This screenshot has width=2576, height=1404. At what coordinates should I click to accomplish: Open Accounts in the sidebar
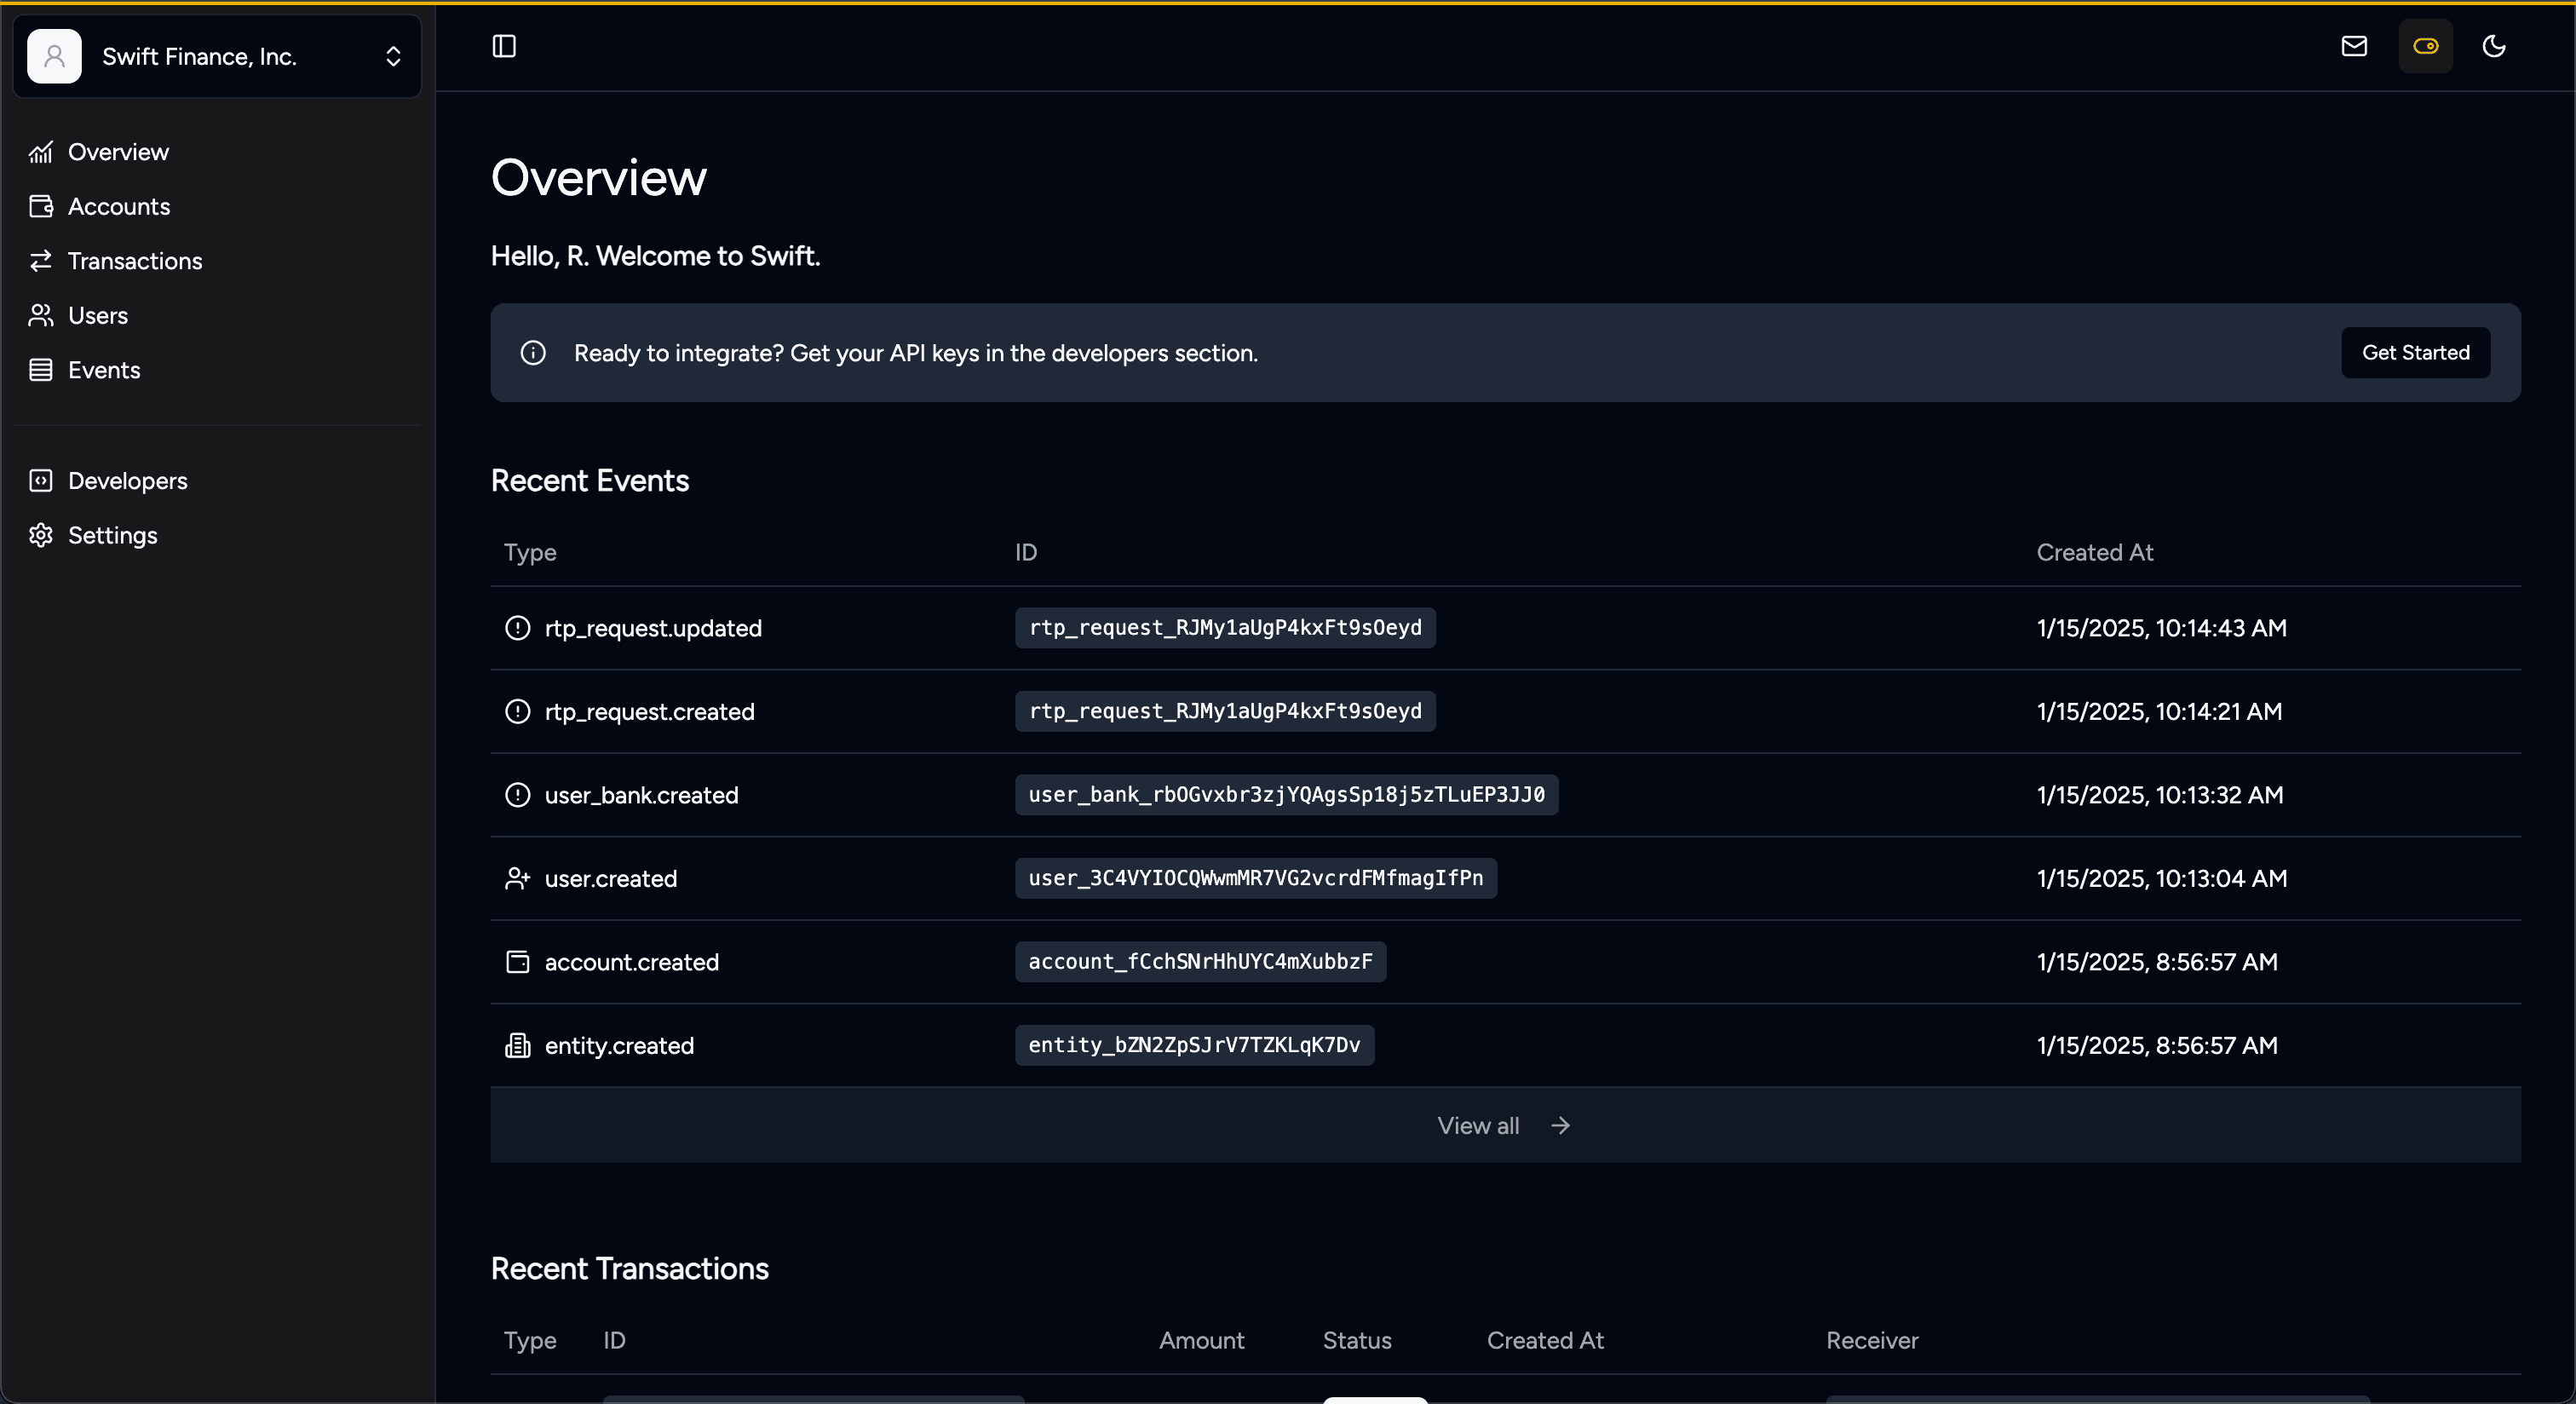pyautogui.click(x=119, y=206)
